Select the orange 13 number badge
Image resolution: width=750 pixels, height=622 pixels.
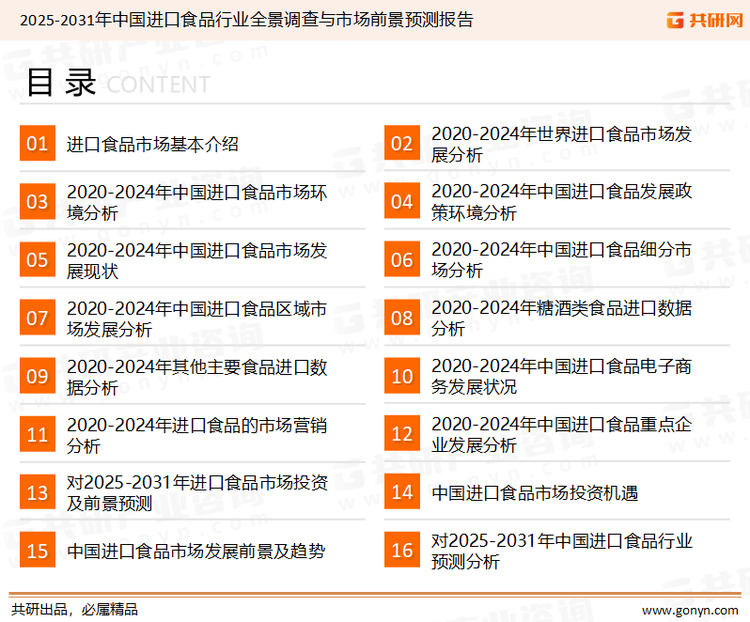pos(37,492)
